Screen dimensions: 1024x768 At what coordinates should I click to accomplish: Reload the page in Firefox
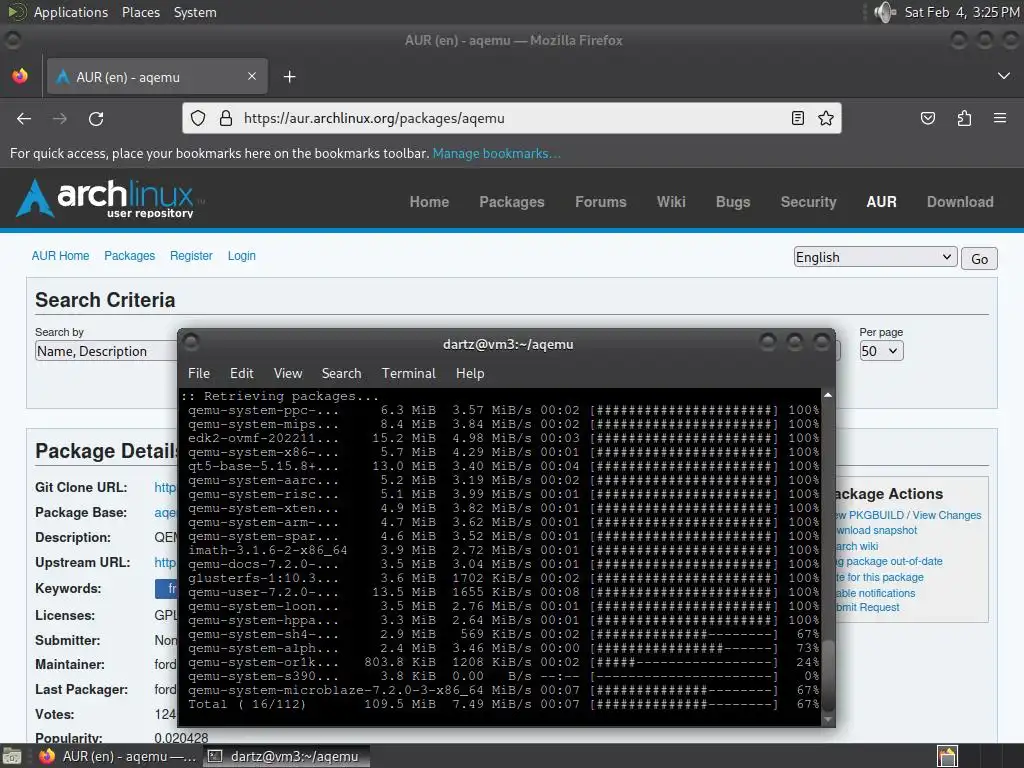(x=96, y=118)
